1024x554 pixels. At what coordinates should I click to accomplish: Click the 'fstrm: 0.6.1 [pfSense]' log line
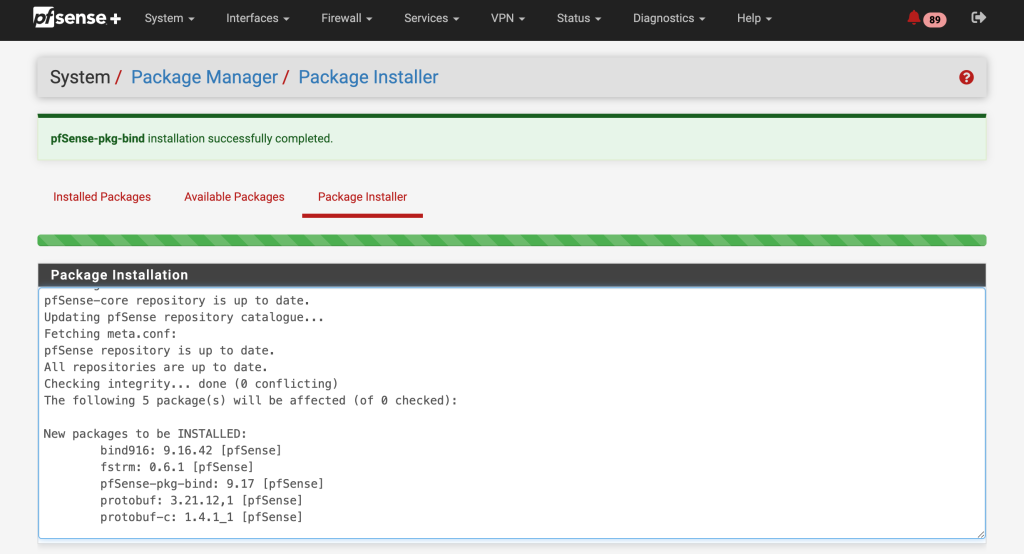(176, 467)
